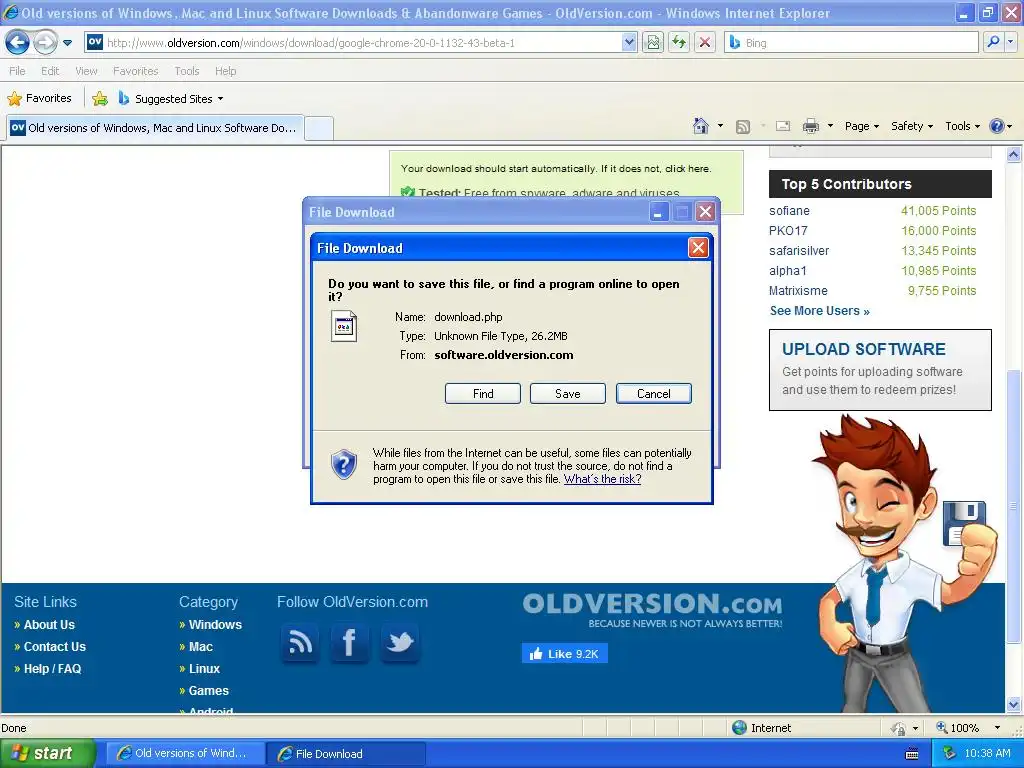Screen dimensions: 1024x768
Task: Open Matrixisme contributor profile
Action: [x=798, y=291]
